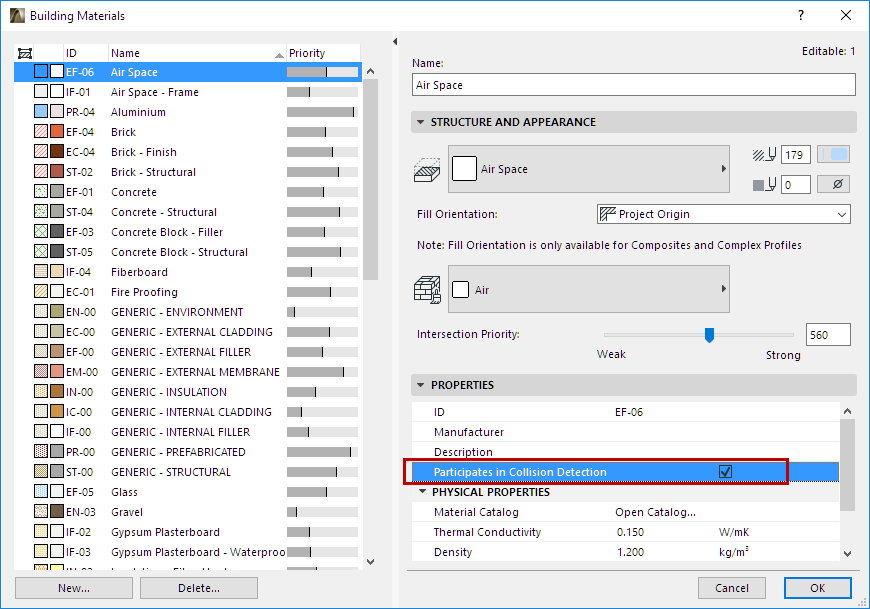Select the Aluminium material row
870x609 pixels.
(188, 112)
